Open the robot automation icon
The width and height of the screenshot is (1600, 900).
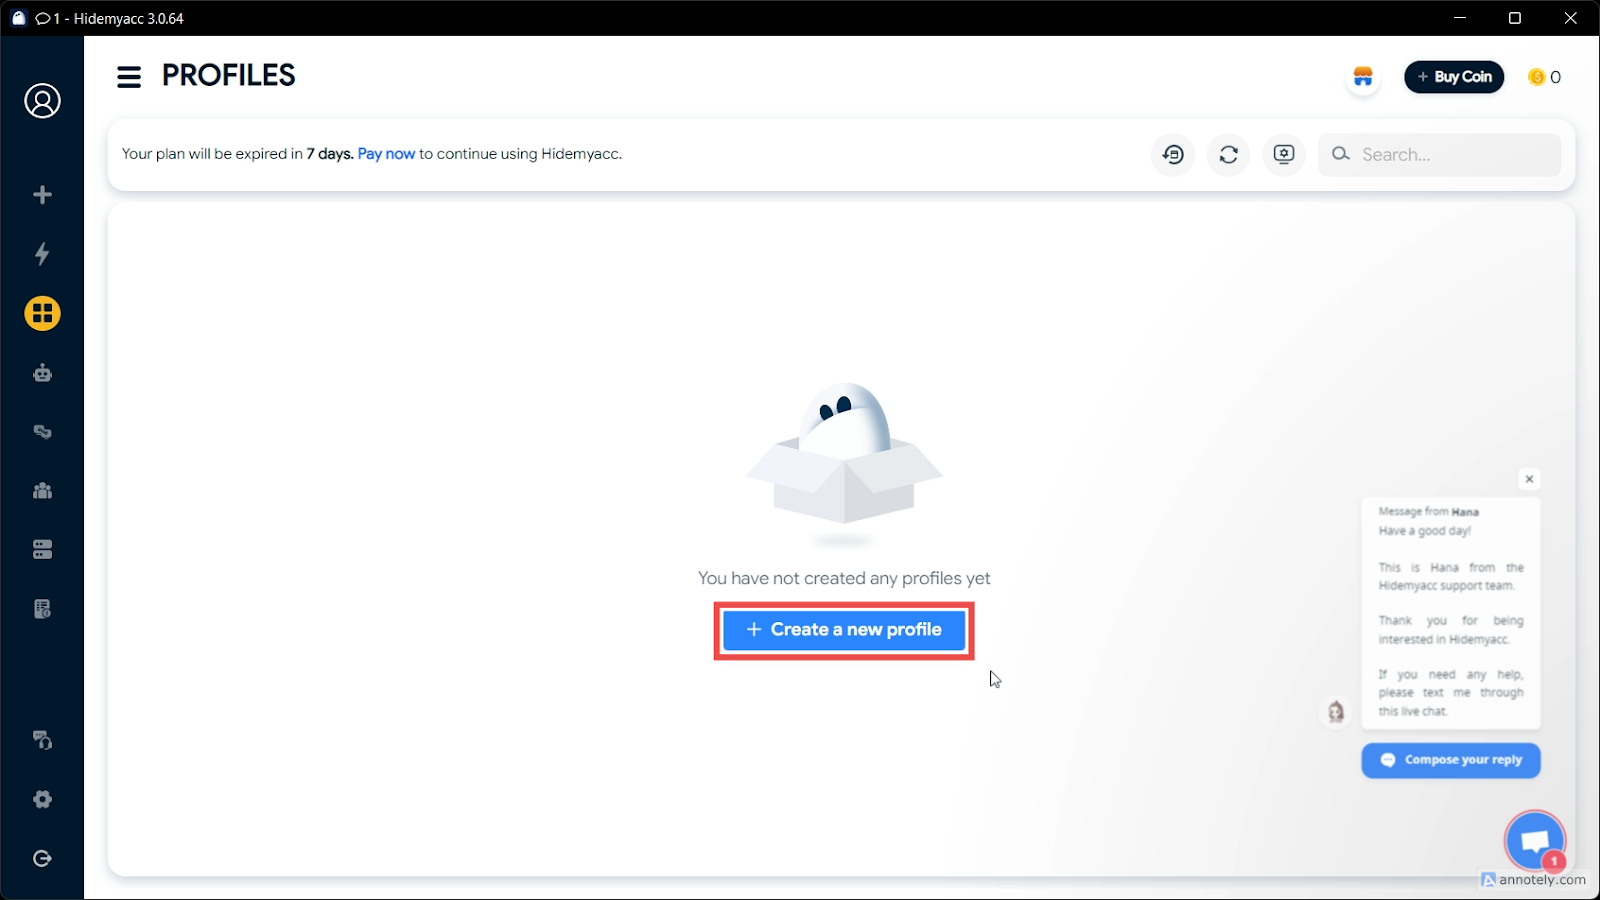[42, 373]
